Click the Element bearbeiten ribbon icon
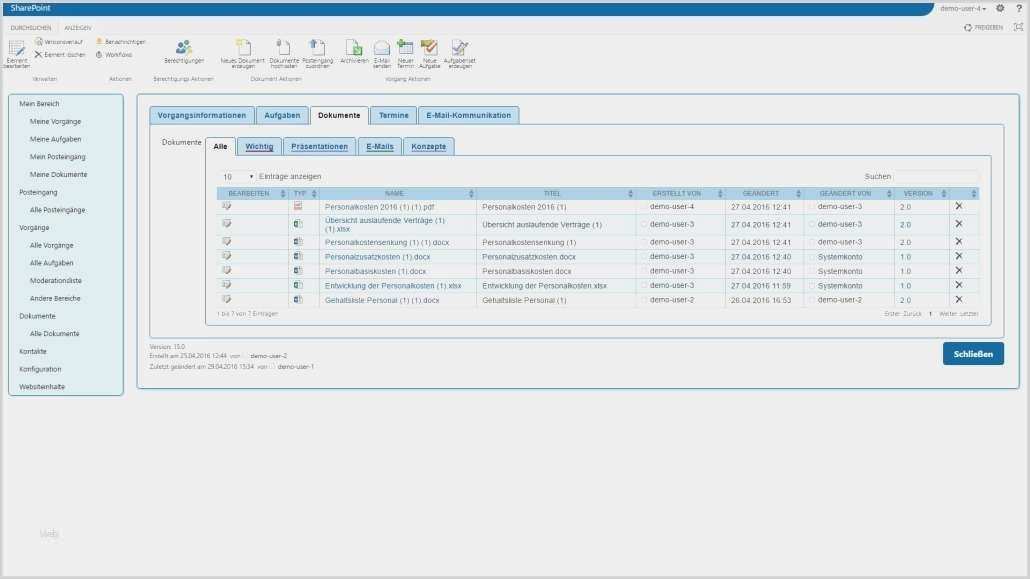The image size is (1030, 579). [16, 53]
